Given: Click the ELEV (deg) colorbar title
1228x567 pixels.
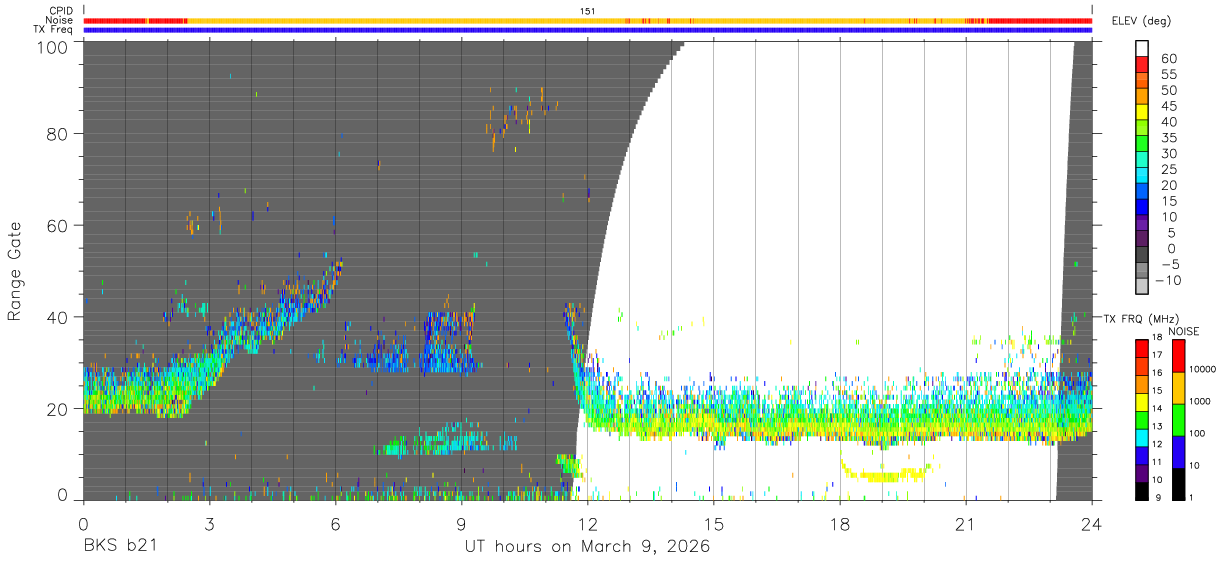Looking at the screenshot, I should 1142,21.
